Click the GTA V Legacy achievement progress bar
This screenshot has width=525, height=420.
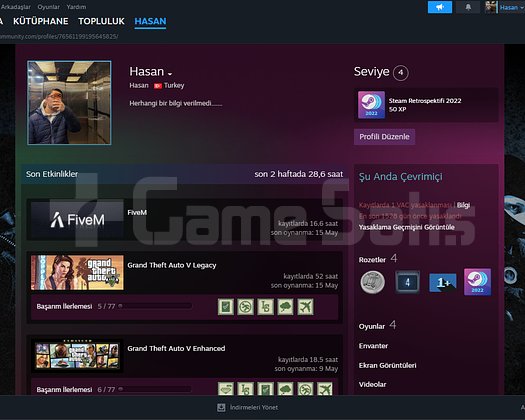155,306
